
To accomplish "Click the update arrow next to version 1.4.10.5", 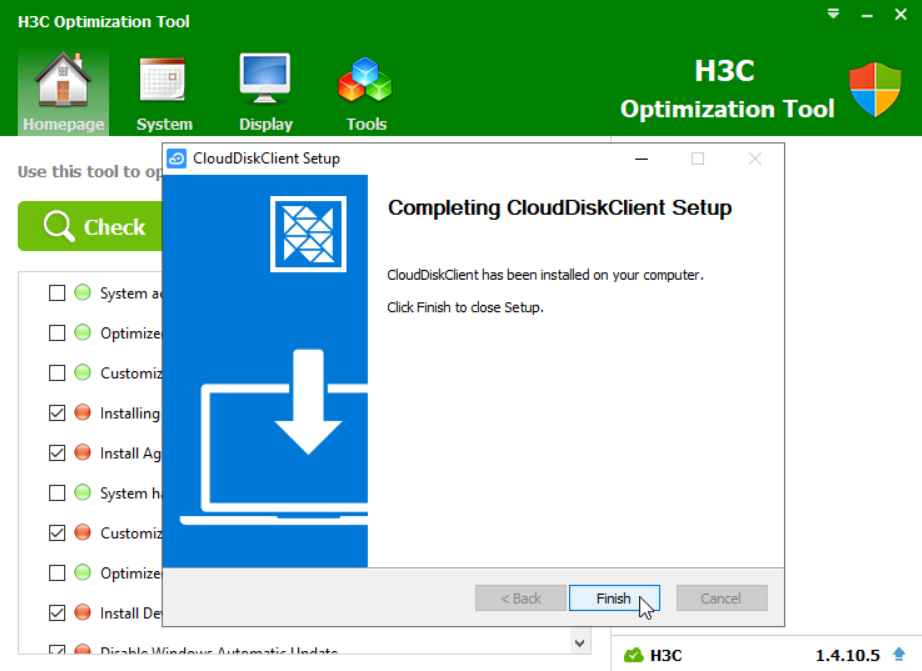I will click(899, 654).
